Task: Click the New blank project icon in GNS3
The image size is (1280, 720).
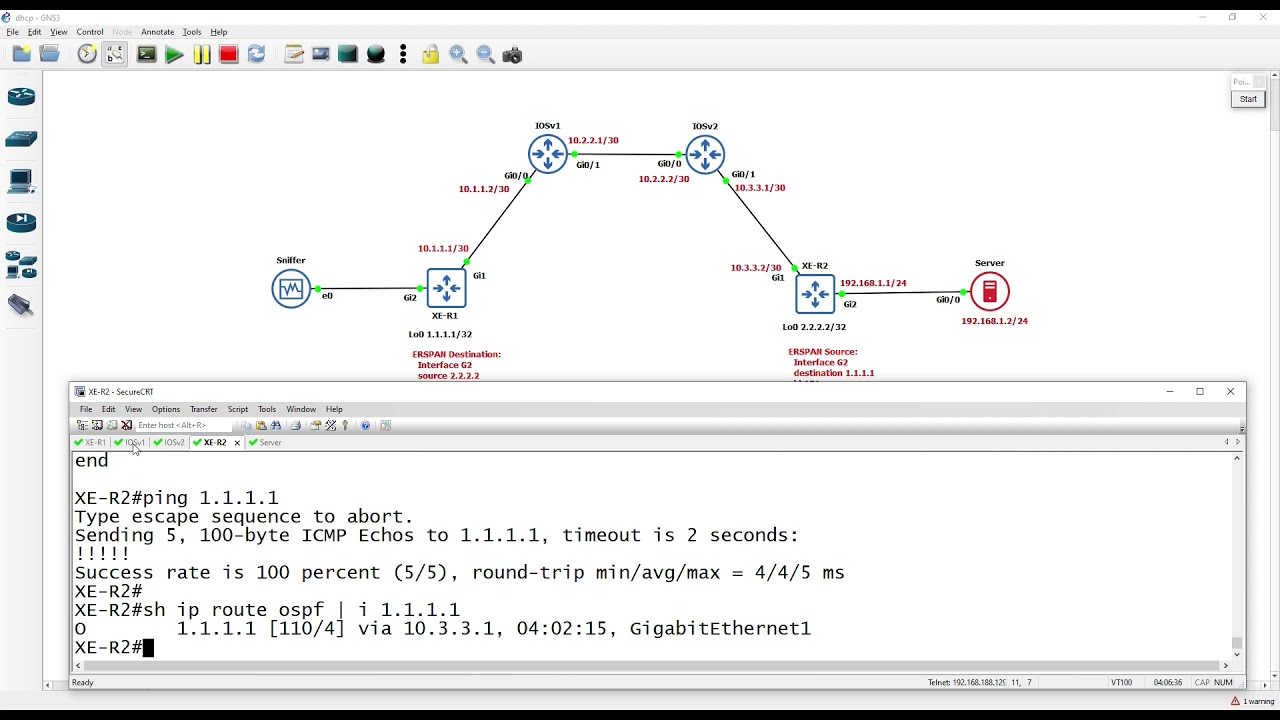Action: click(22, 54)
